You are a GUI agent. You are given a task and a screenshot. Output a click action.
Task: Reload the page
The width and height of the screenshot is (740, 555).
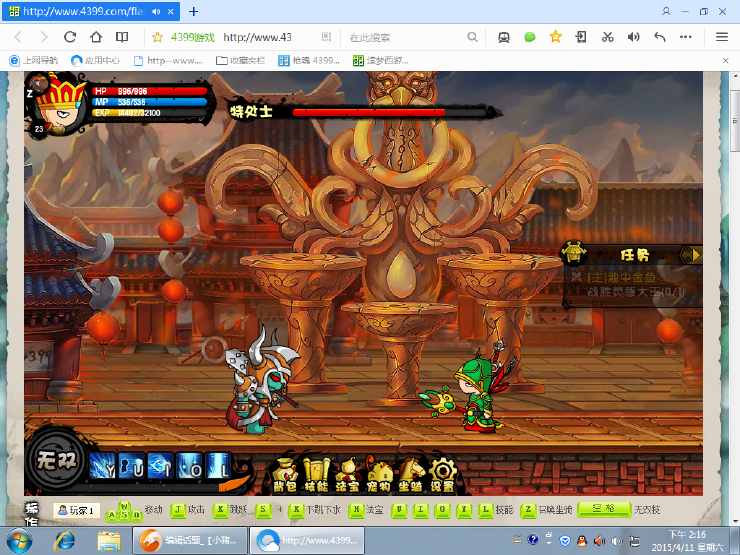click(70, 37)
